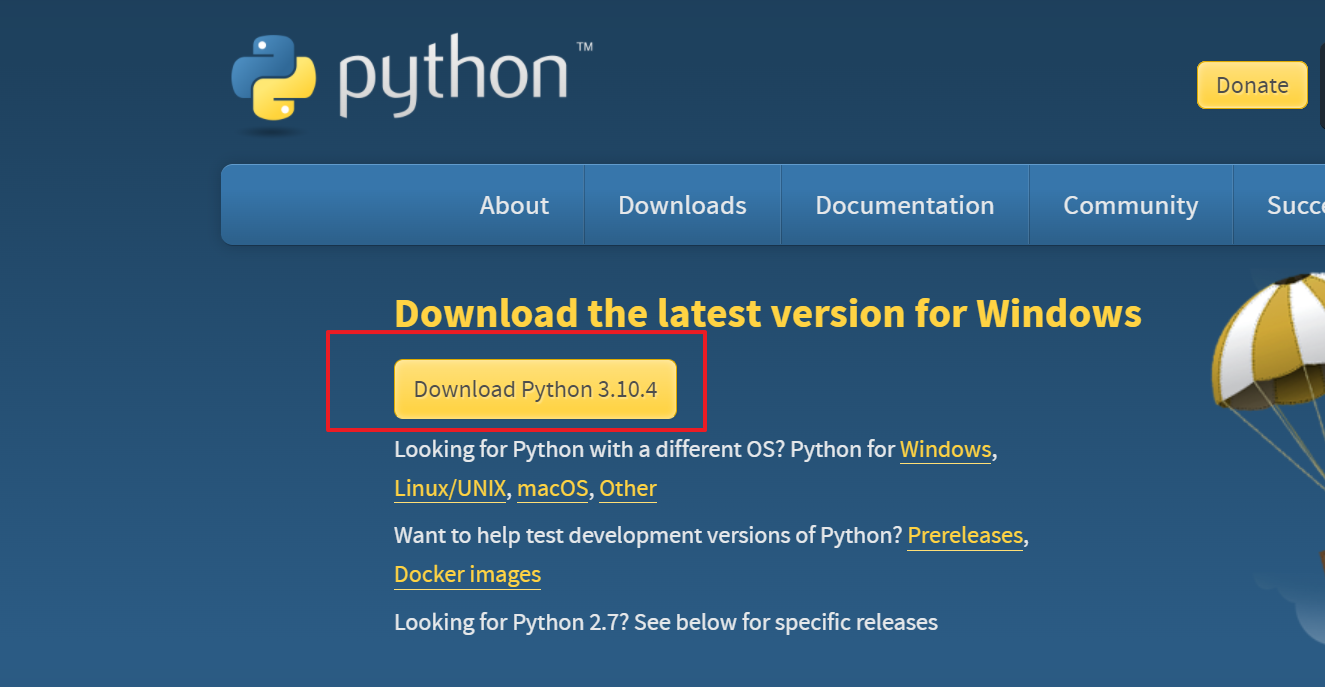The width and height of the screenshot is (1325, 687).
Task: Click the heading 'Download the latest version for Windows'
Action: click(x=768, y=313)
